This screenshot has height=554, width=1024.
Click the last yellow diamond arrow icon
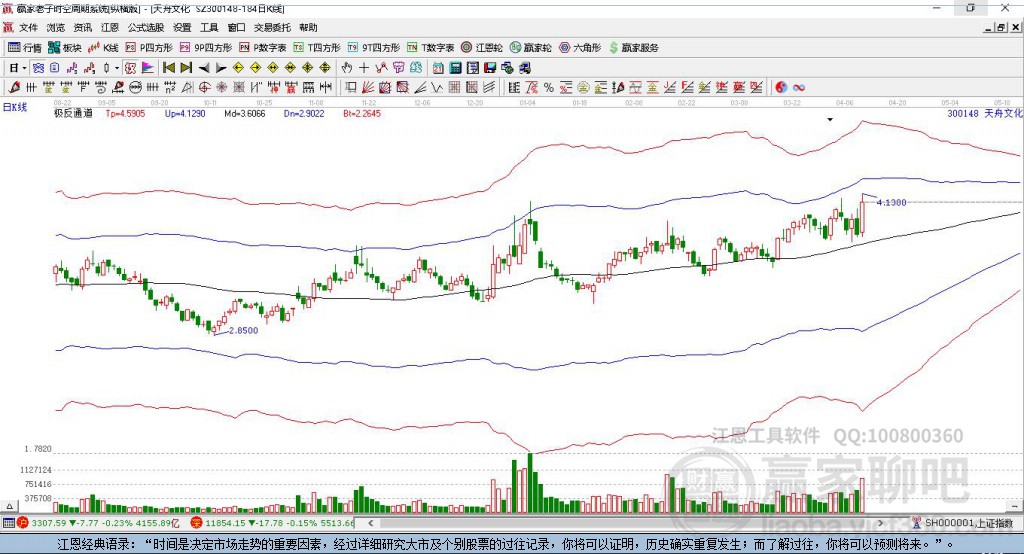[x=325, y=68]
